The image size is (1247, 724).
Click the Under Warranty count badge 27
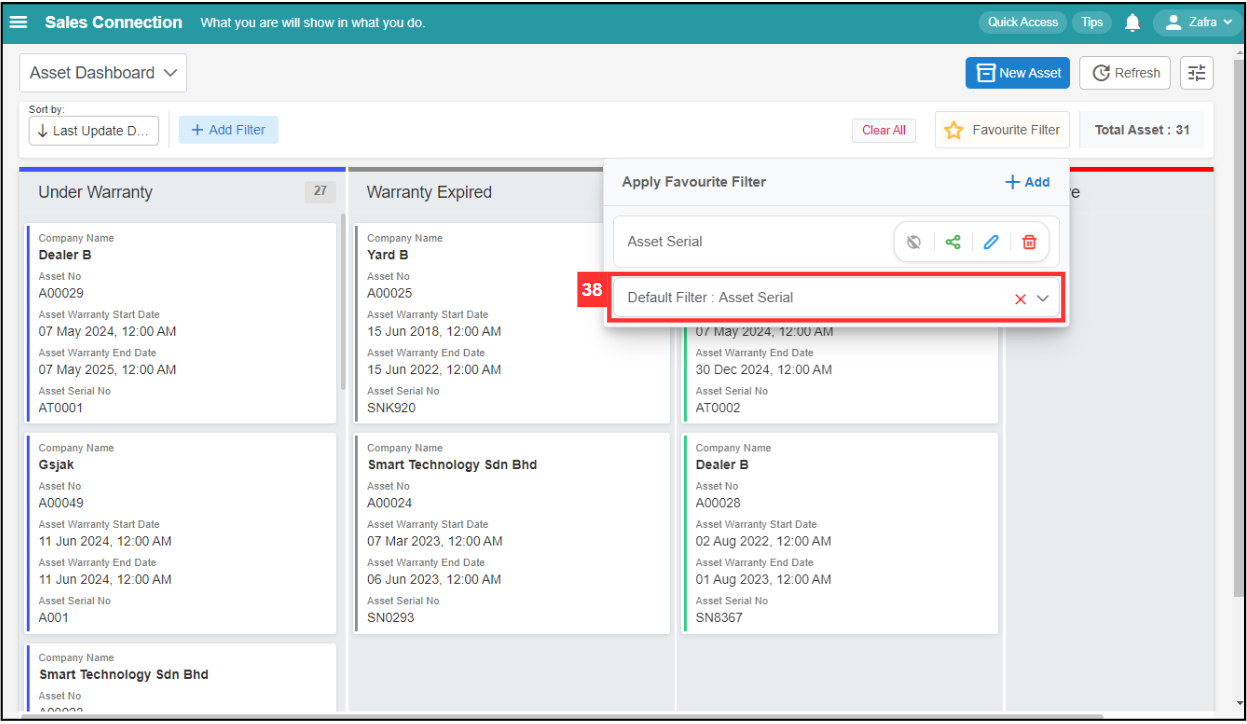pos(320,191)
